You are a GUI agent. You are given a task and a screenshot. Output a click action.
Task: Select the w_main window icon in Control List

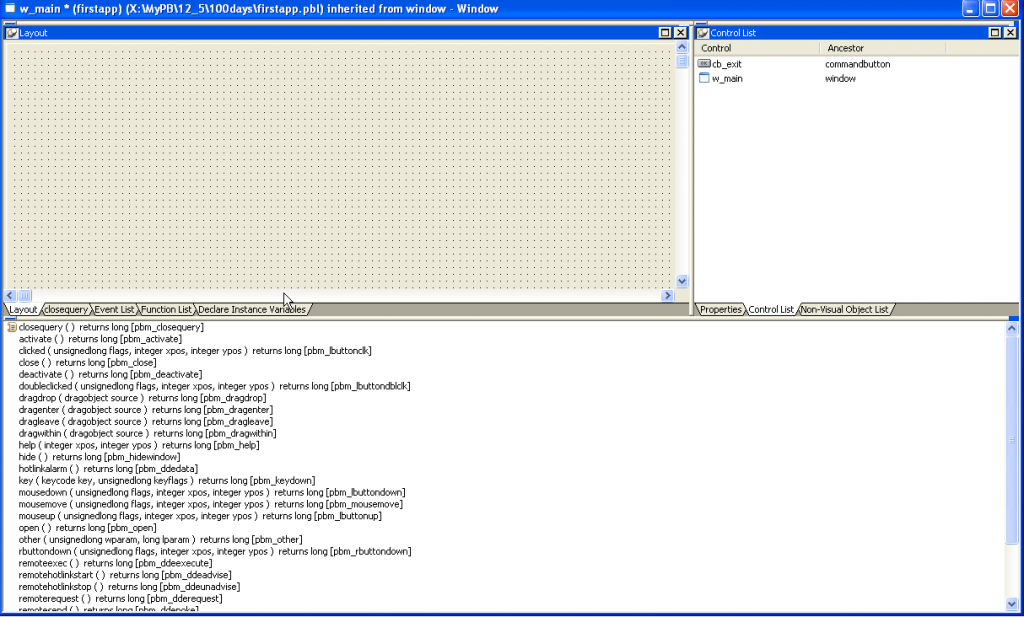tap(704, 78)
